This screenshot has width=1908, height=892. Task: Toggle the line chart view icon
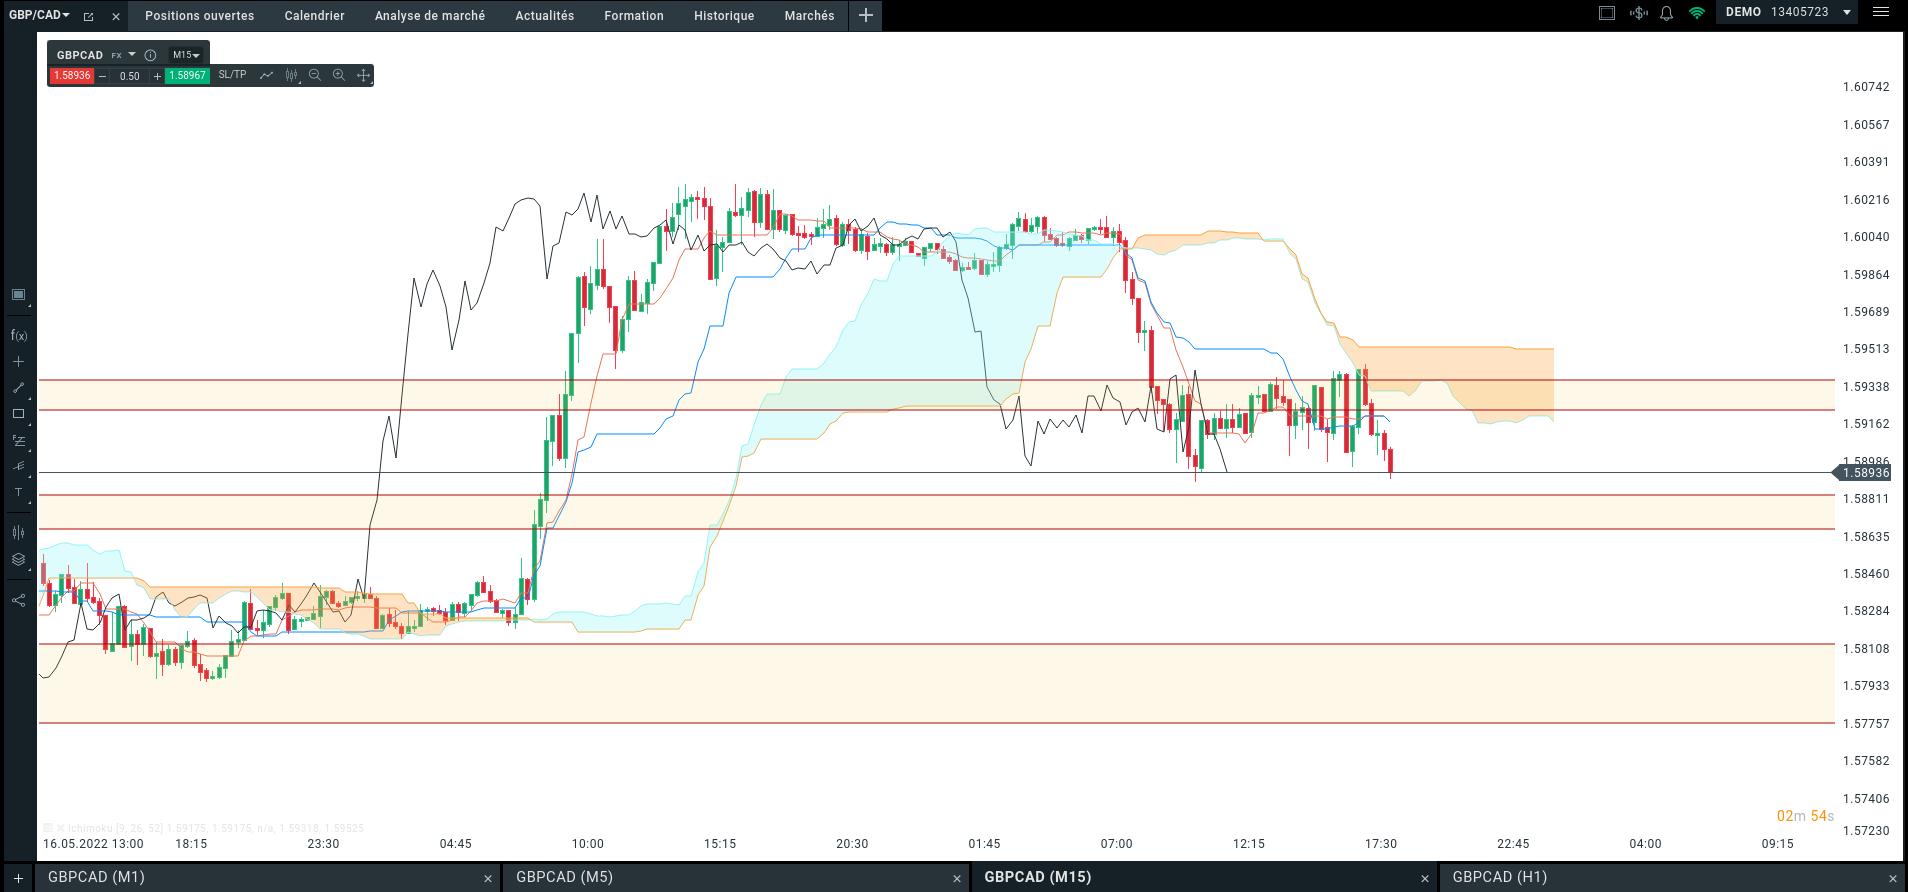pos(266,75)
